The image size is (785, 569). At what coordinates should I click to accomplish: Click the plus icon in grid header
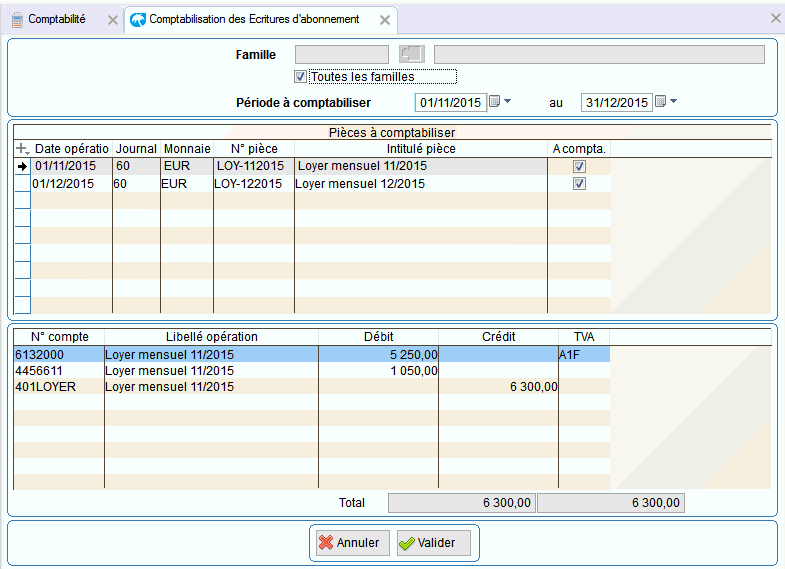[22, 149]
